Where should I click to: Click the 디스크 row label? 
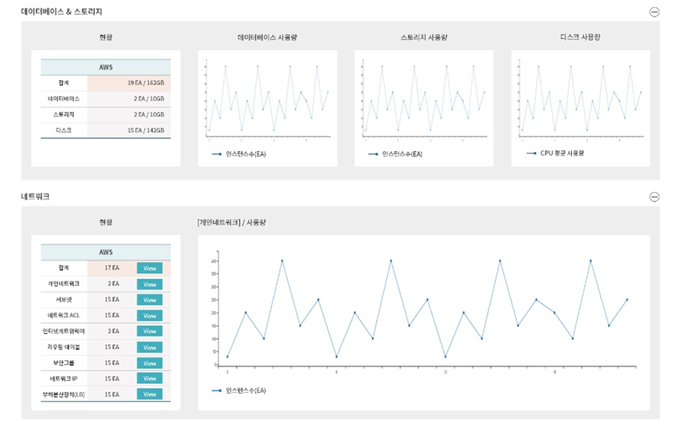(64, 130)
